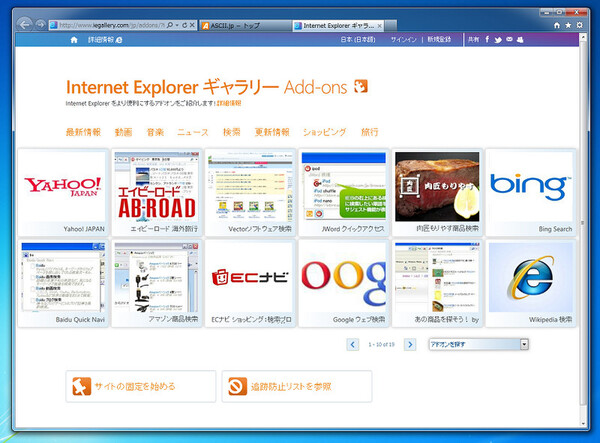Open the Bing Search add-on tile

531,192
